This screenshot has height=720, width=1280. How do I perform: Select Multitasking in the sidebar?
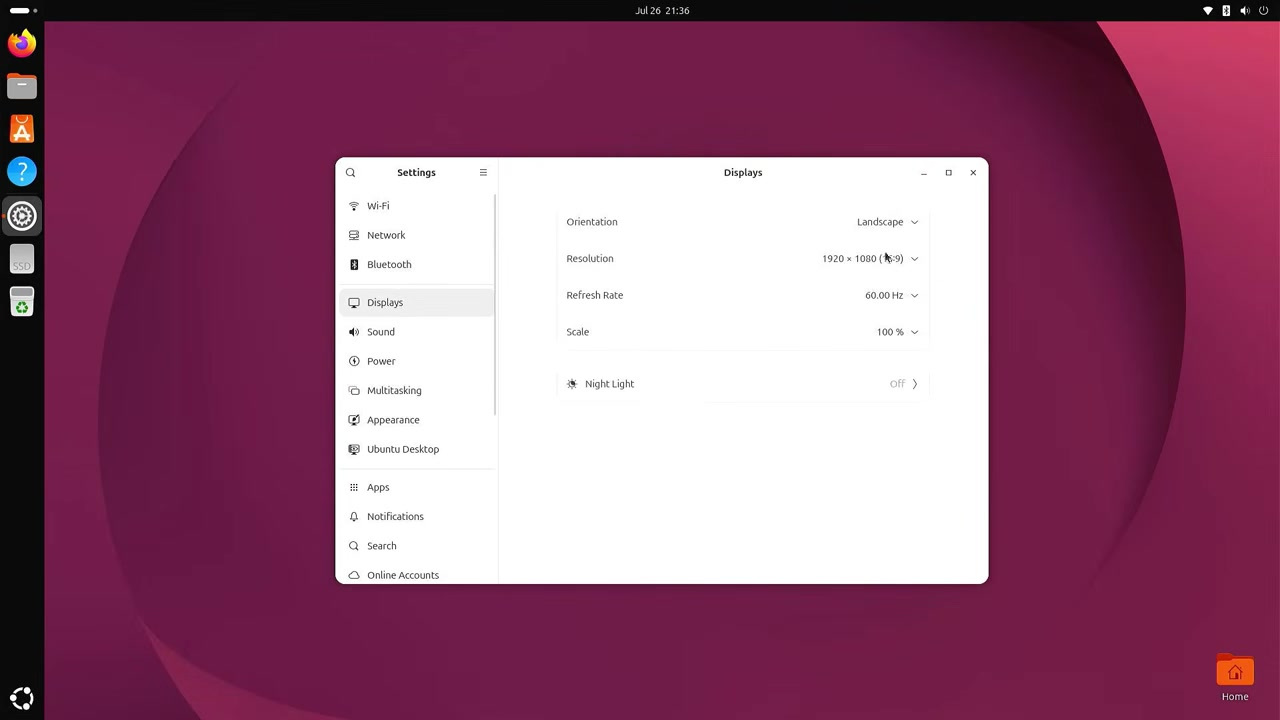pyautogui.click(x=417, y=390)
